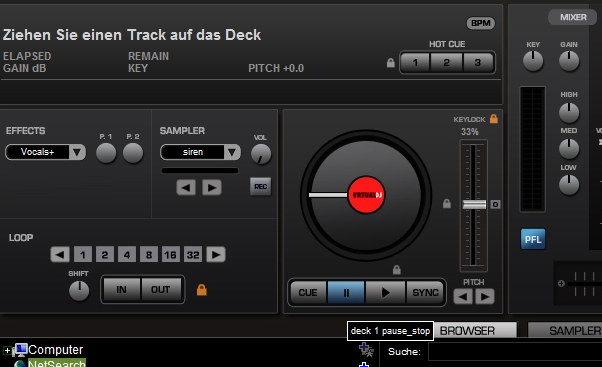The height and width of the screenshot is (367, 602).
Task: Toggle the orange loop lock icon
Action: [202, 290]
